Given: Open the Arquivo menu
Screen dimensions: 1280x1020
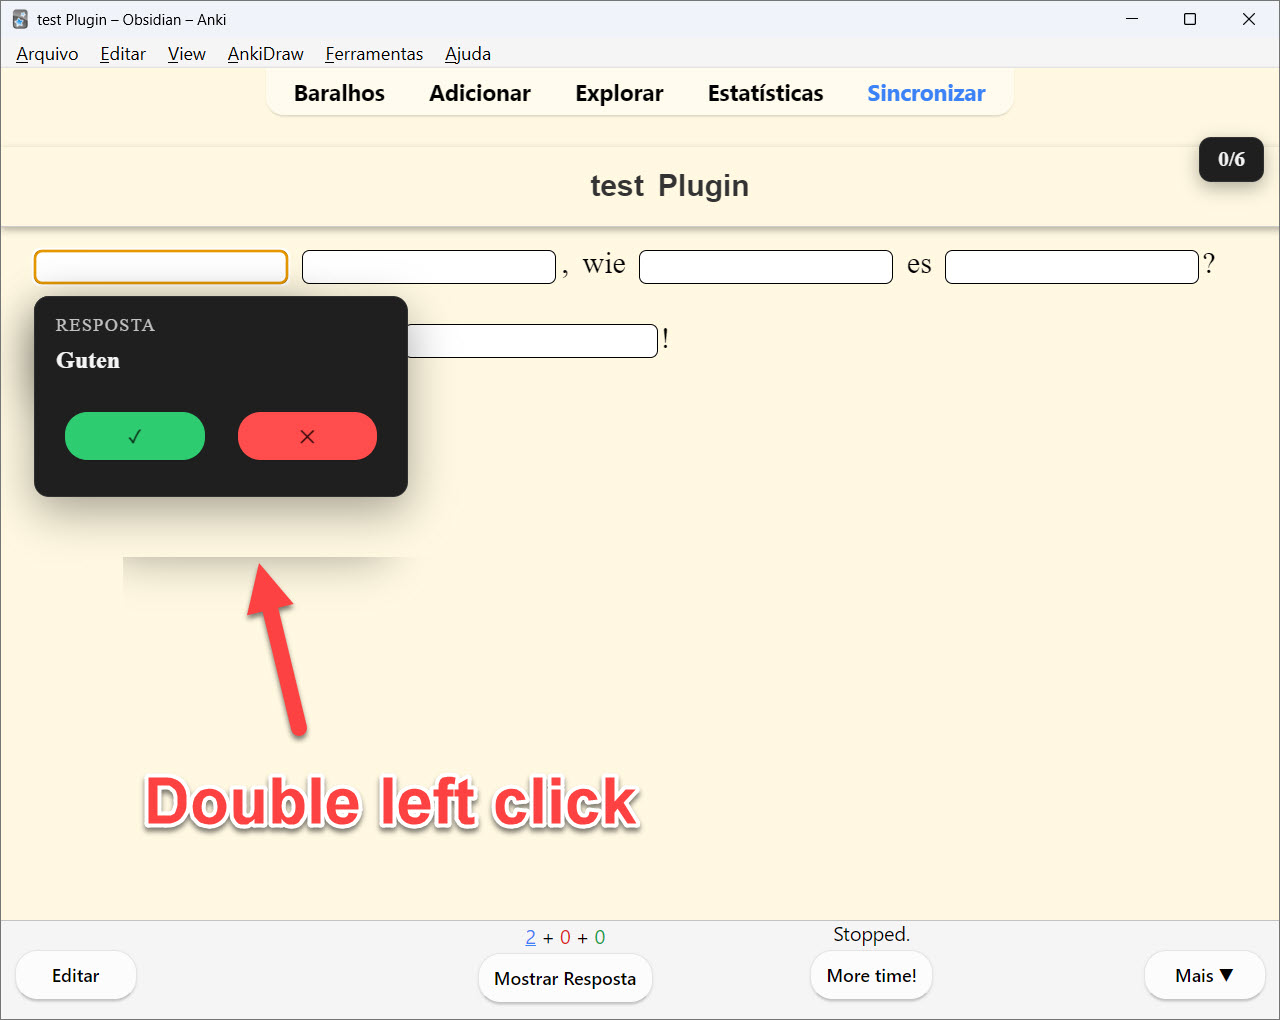Looking at the screenshot, I should 47,54.
